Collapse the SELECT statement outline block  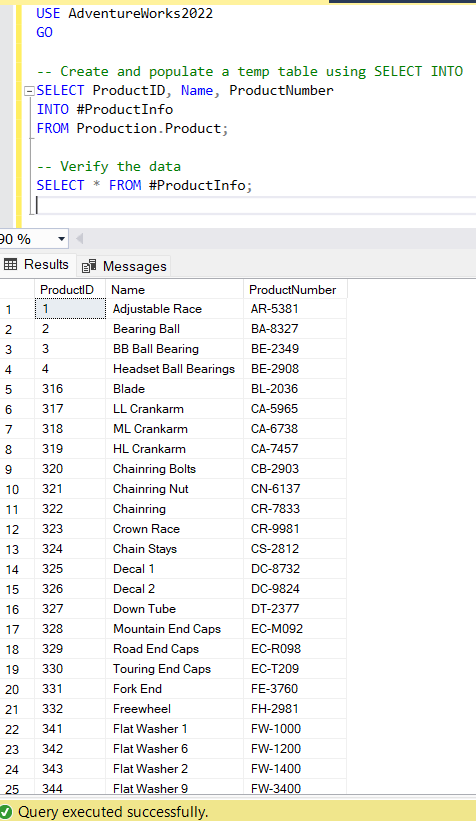point(29,91)
